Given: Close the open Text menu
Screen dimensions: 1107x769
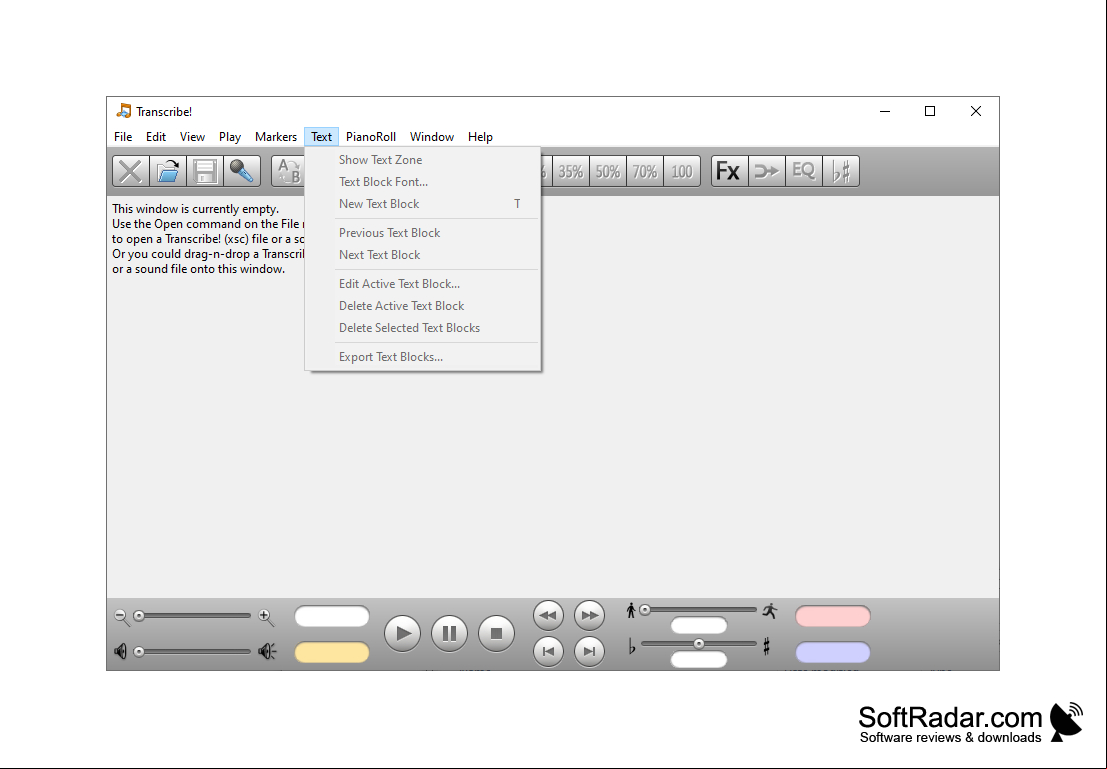Looking at the screenshot, I should coord(321,137).
